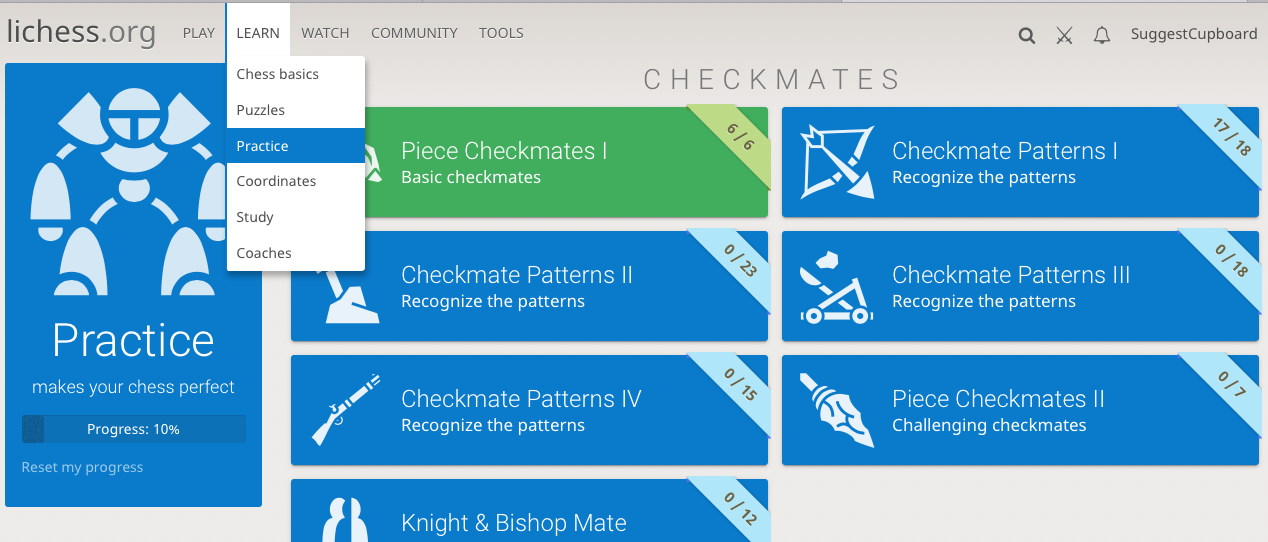Click the catapult icon

[x=838, y=287]
